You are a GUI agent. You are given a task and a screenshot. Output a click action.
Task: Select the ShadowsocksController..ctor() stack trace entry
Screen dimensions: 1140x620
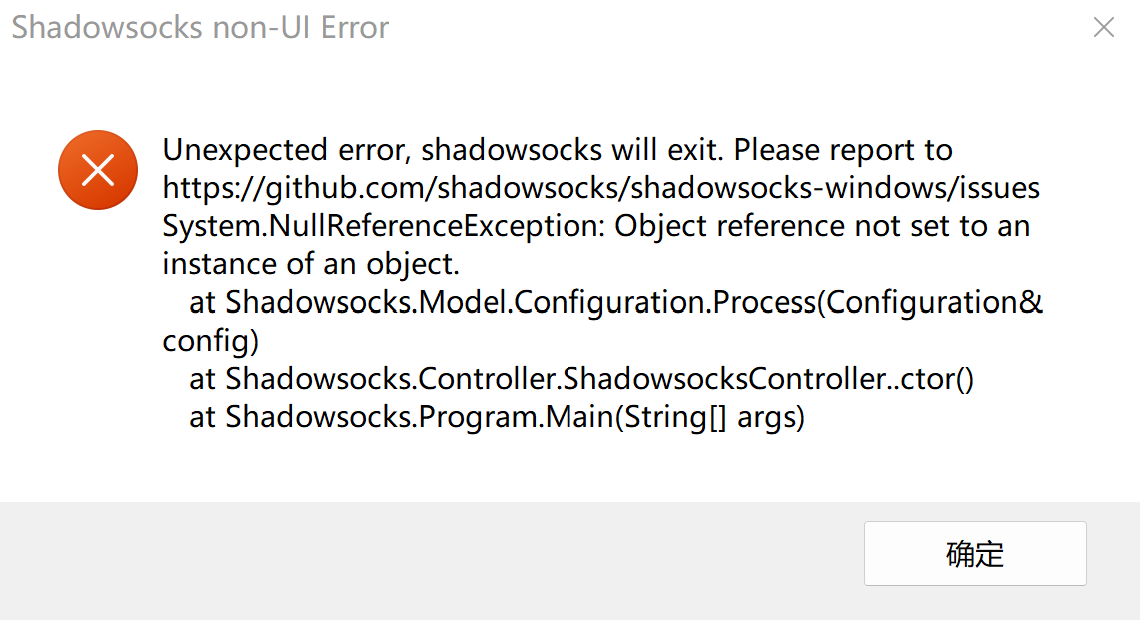click(580, 379)
